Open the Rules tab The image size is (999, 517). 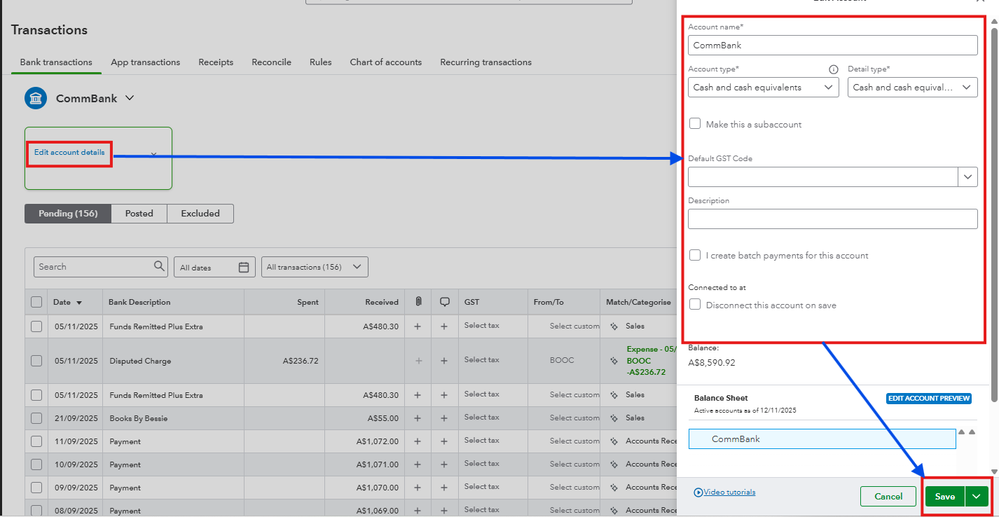(320, 62)
